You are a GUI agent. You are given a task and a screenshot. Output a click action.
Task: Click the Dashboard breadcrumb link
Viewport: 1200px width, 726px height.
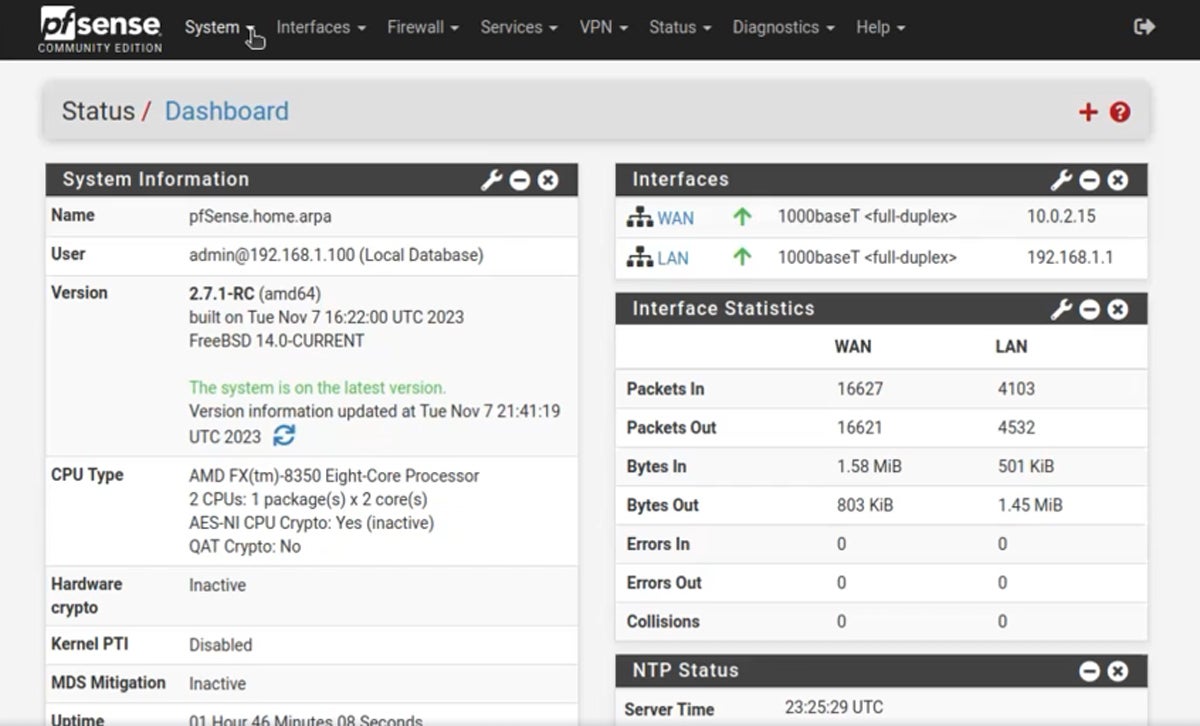pos(226,111)
